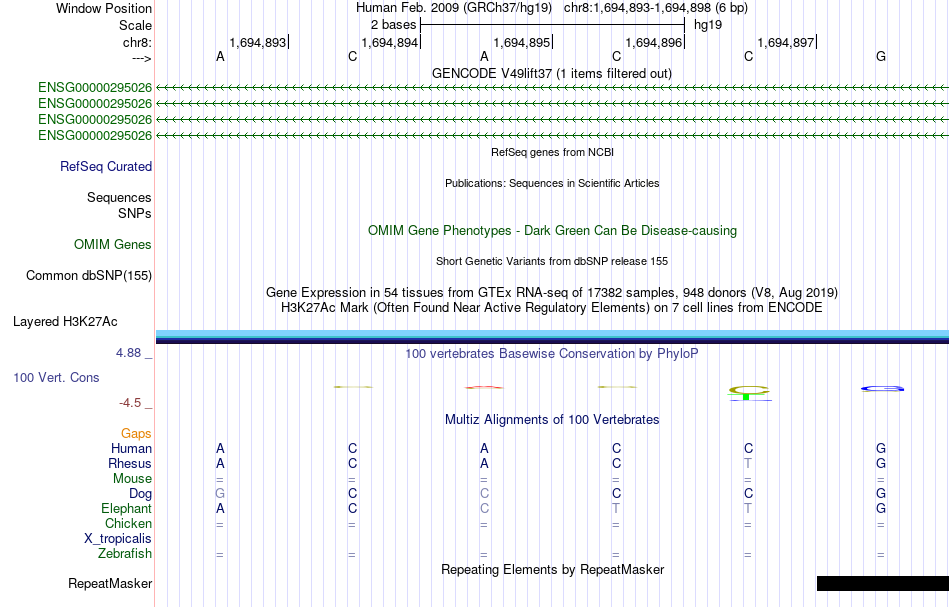Click the hg19 label beside the scale bar

pos(708,25)
